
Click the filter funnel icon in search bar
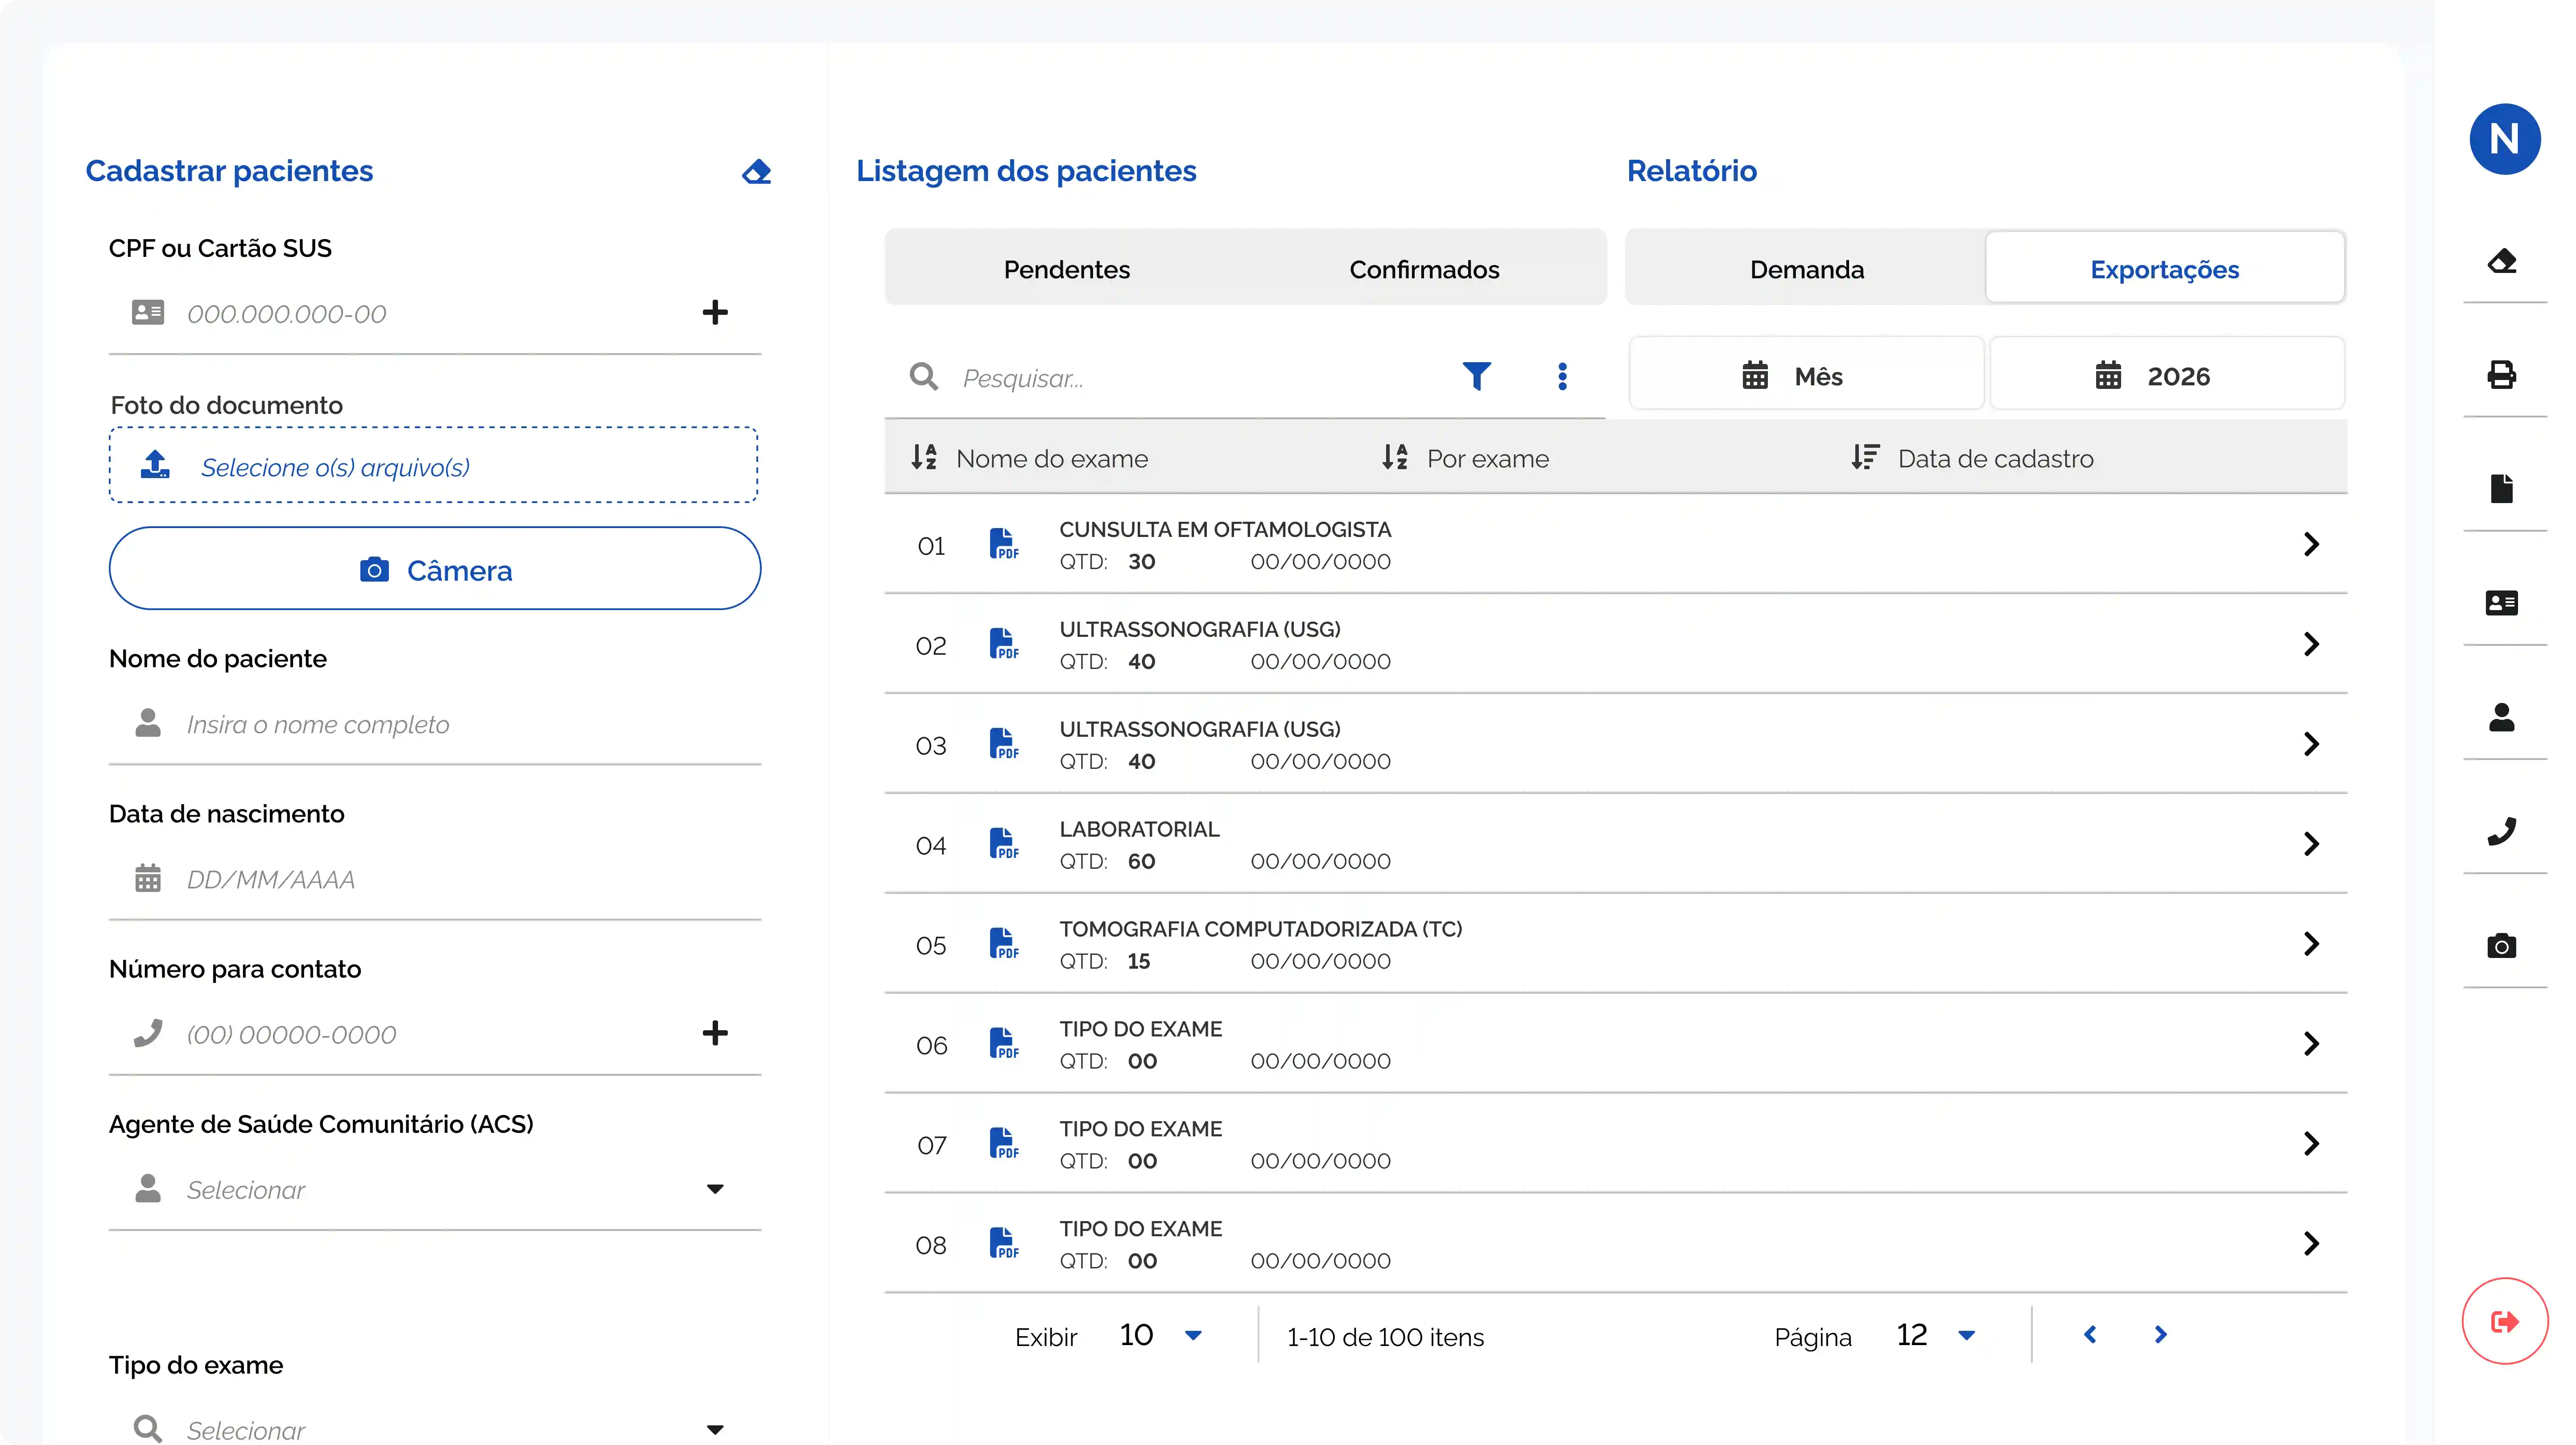click(x=1476, y=376)
